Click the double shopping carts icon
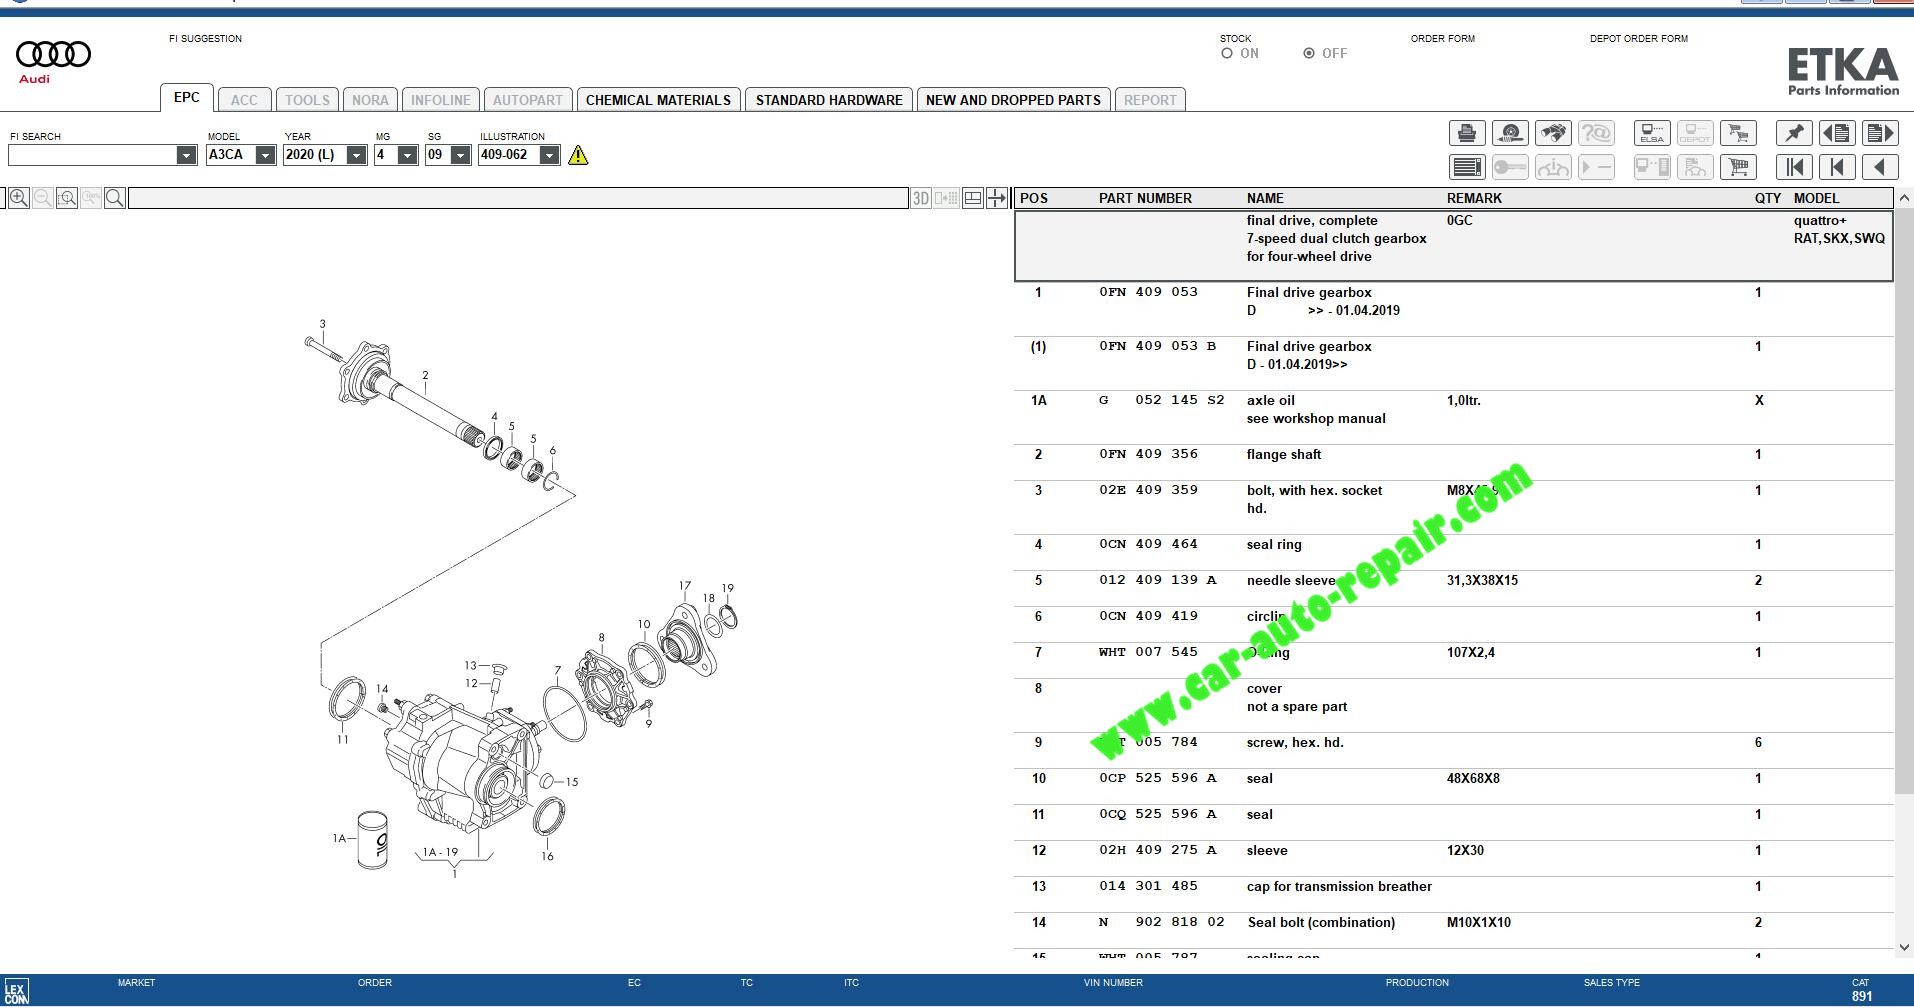The height and width of the screenshot is (1008, 1914). (1738, 133)
